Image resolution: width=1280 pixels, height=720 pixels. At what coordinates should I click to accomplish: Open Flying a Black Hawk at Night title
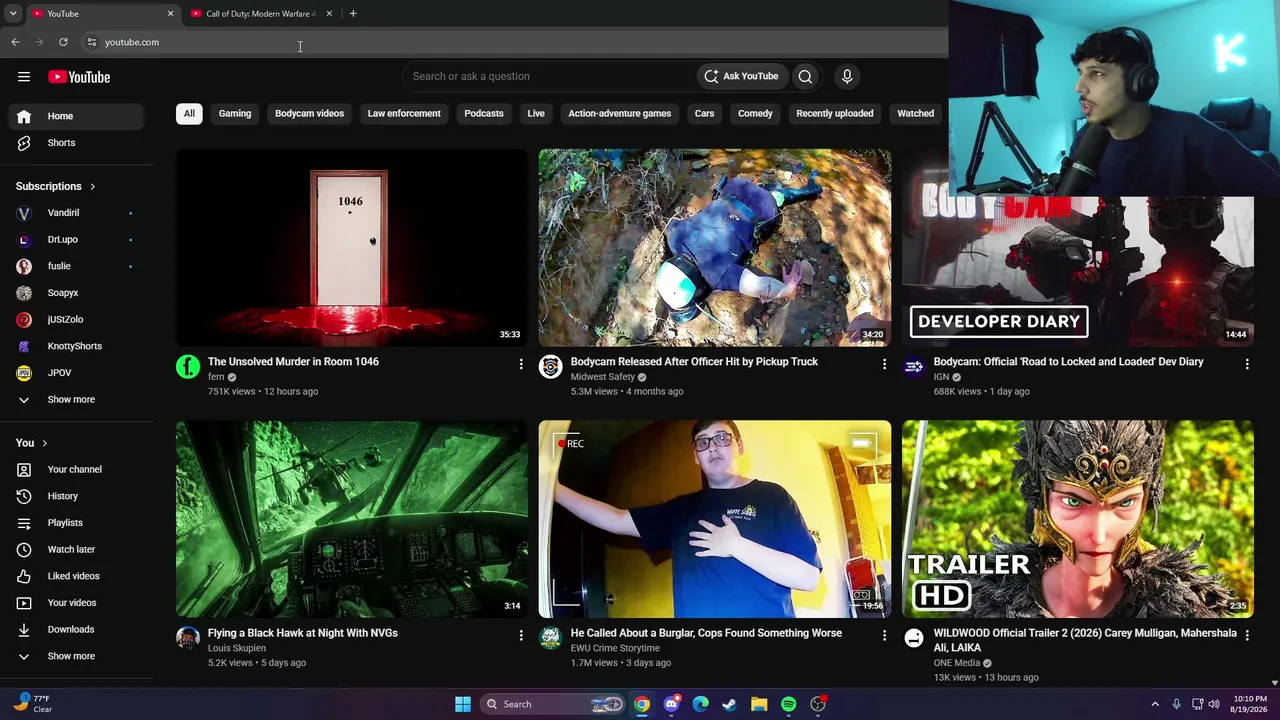point(303,633)
